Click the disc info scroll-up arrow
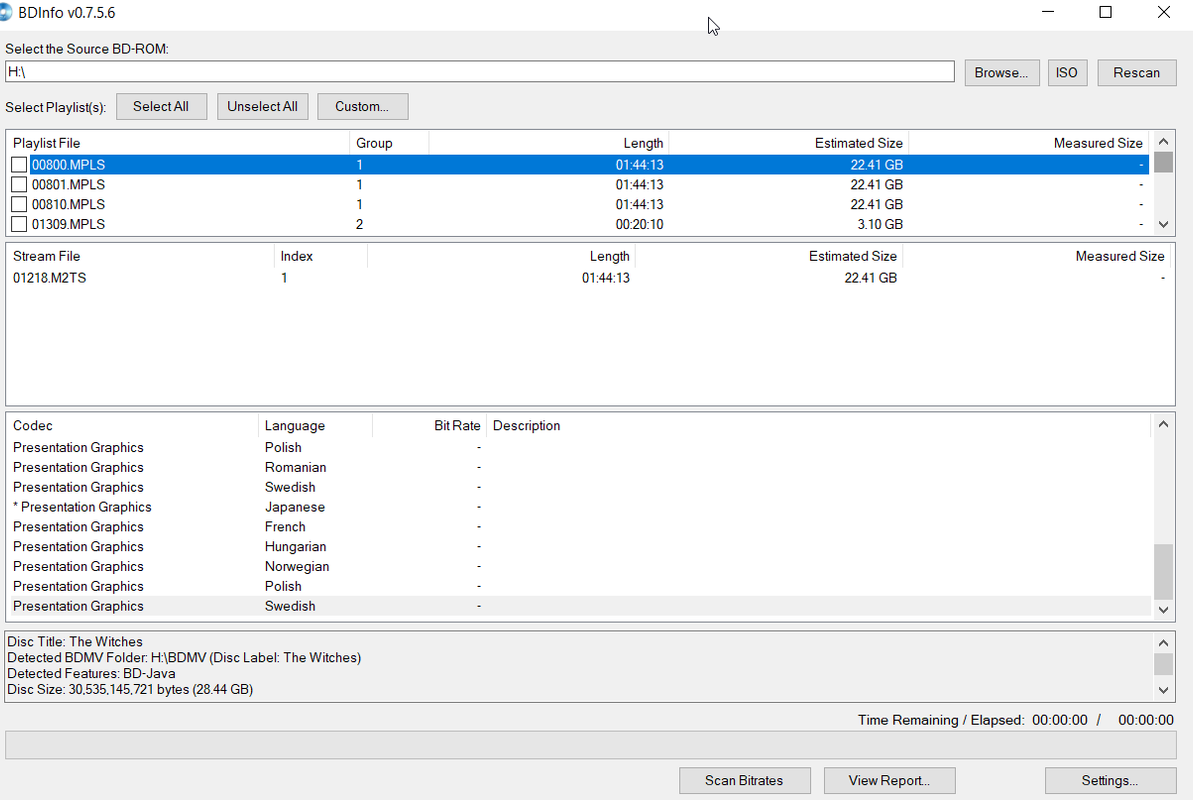Viewport: 1193px width, 800px height. (1163, 643)
